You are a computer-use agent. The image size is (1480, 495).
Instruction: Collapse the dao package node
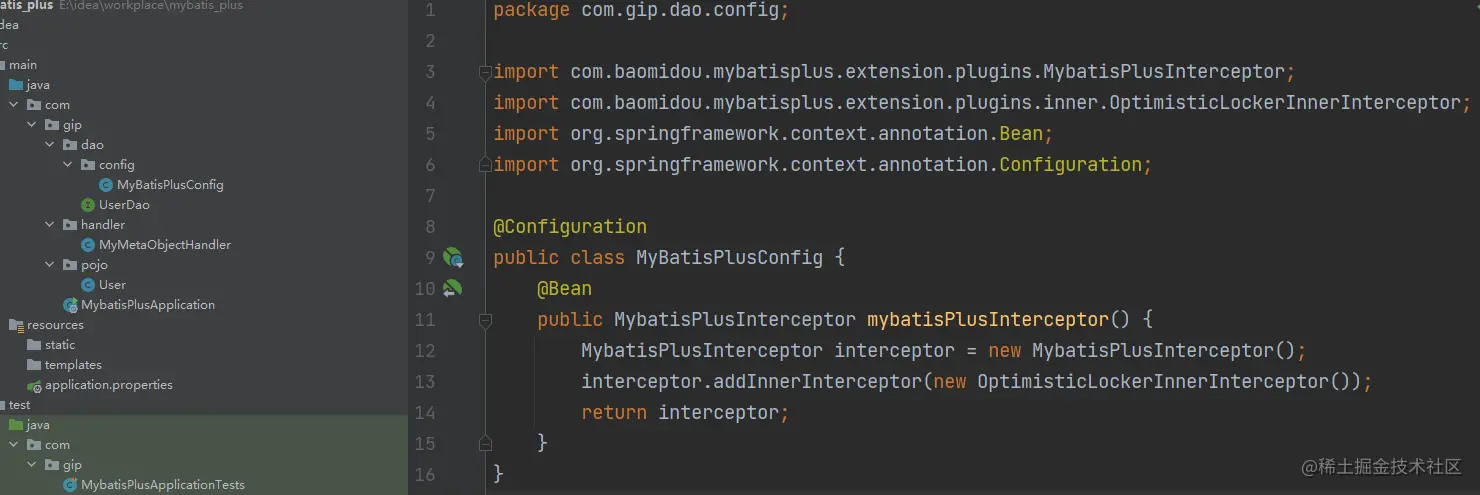point(50,145)
